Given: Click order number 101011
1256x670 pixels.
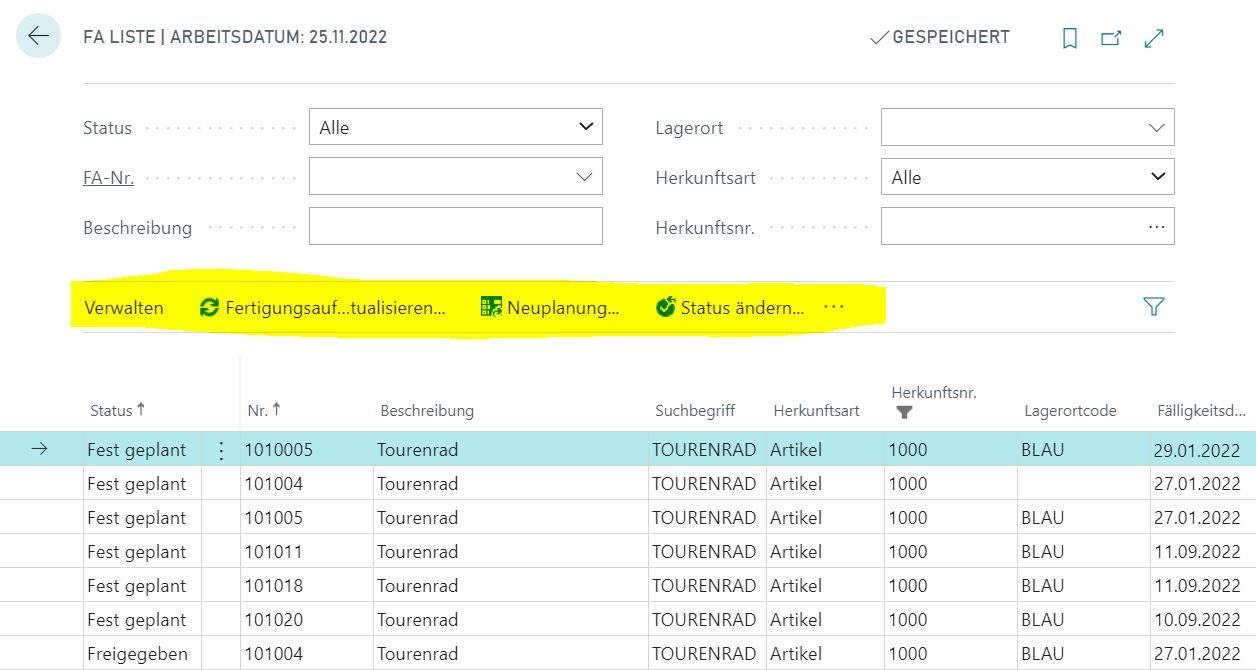Looking at the screenshot, I should click(x=274, y=552).
